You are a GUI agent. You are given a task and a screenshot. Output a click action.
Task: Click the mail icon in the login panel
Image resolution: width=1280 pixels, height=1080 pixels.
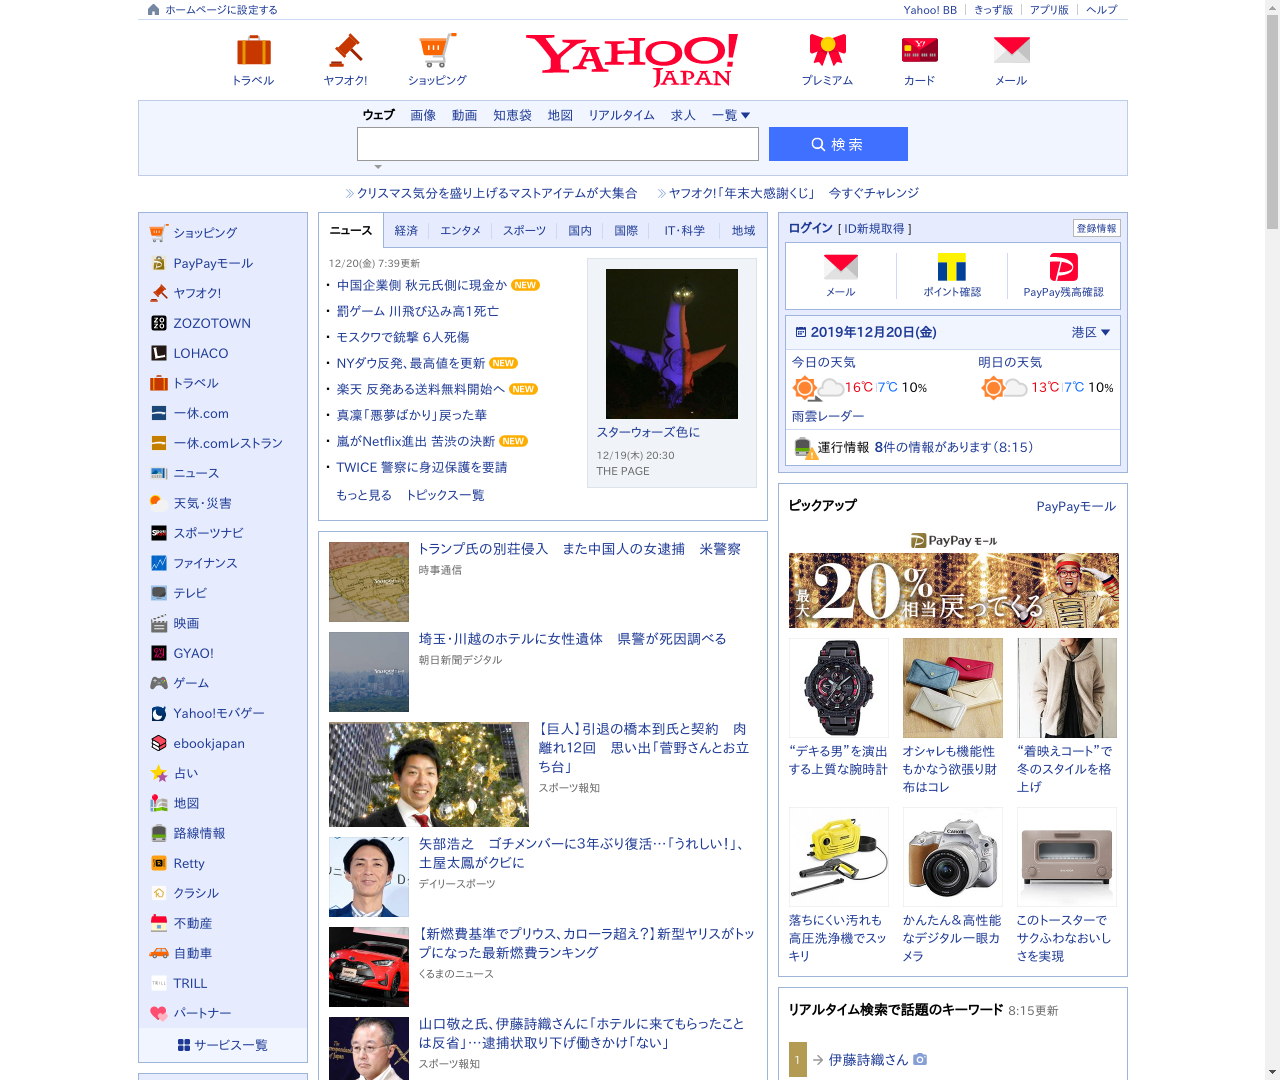[x=840, y=267]
